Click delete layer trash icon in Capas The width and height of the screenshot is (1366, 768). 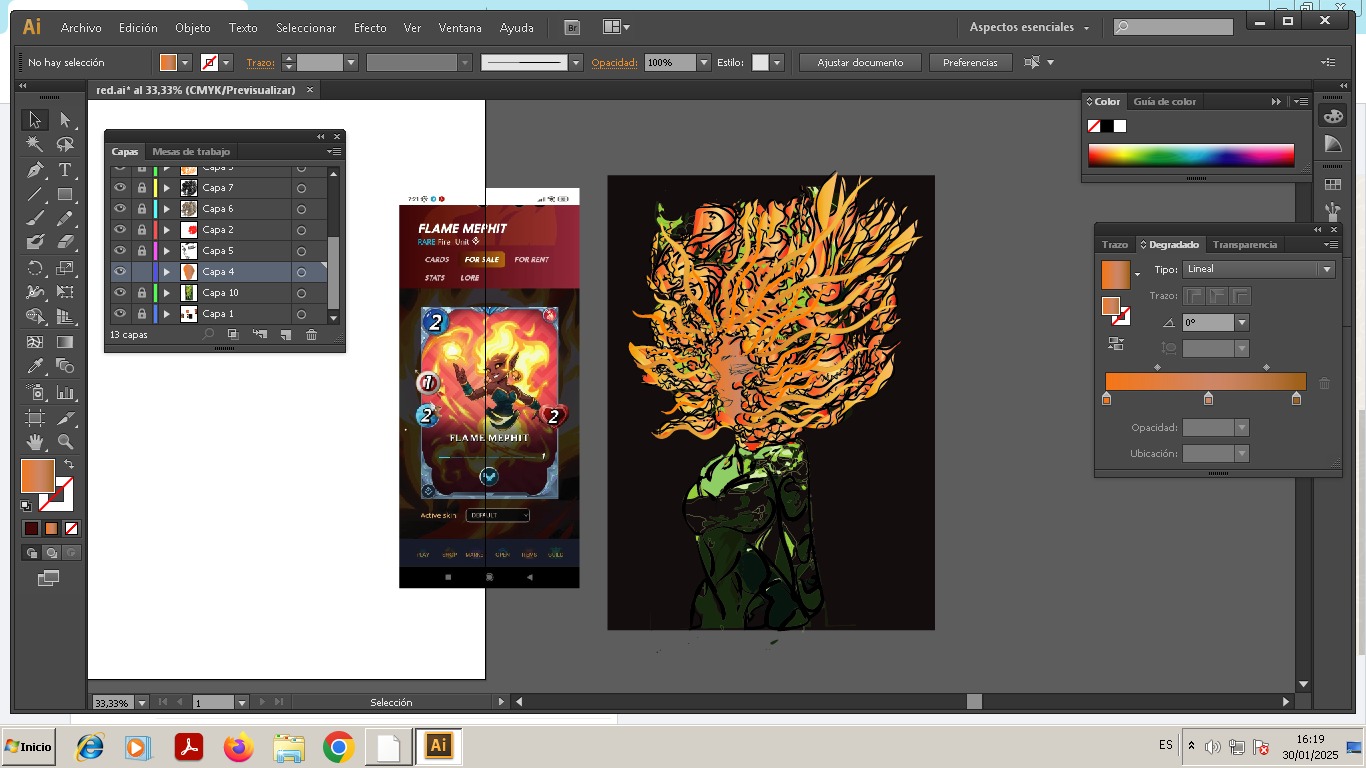tap(311, 335)
